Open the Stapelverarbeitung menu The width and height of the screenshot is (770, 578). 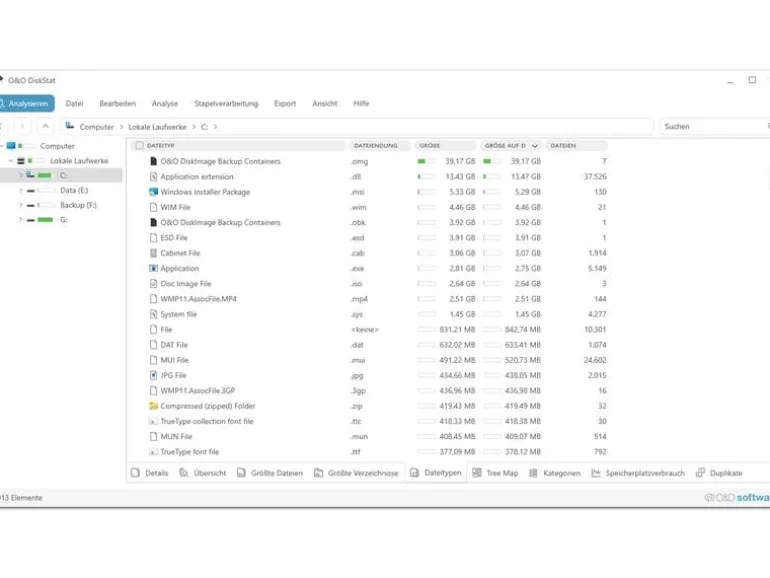[x=226, y=103]
